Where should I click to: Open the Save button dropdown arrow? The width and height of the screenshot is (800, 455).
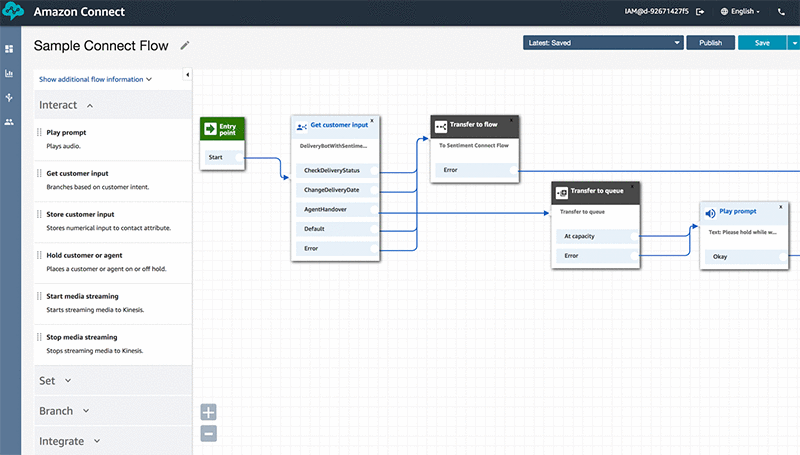click(x=794, y=43)
